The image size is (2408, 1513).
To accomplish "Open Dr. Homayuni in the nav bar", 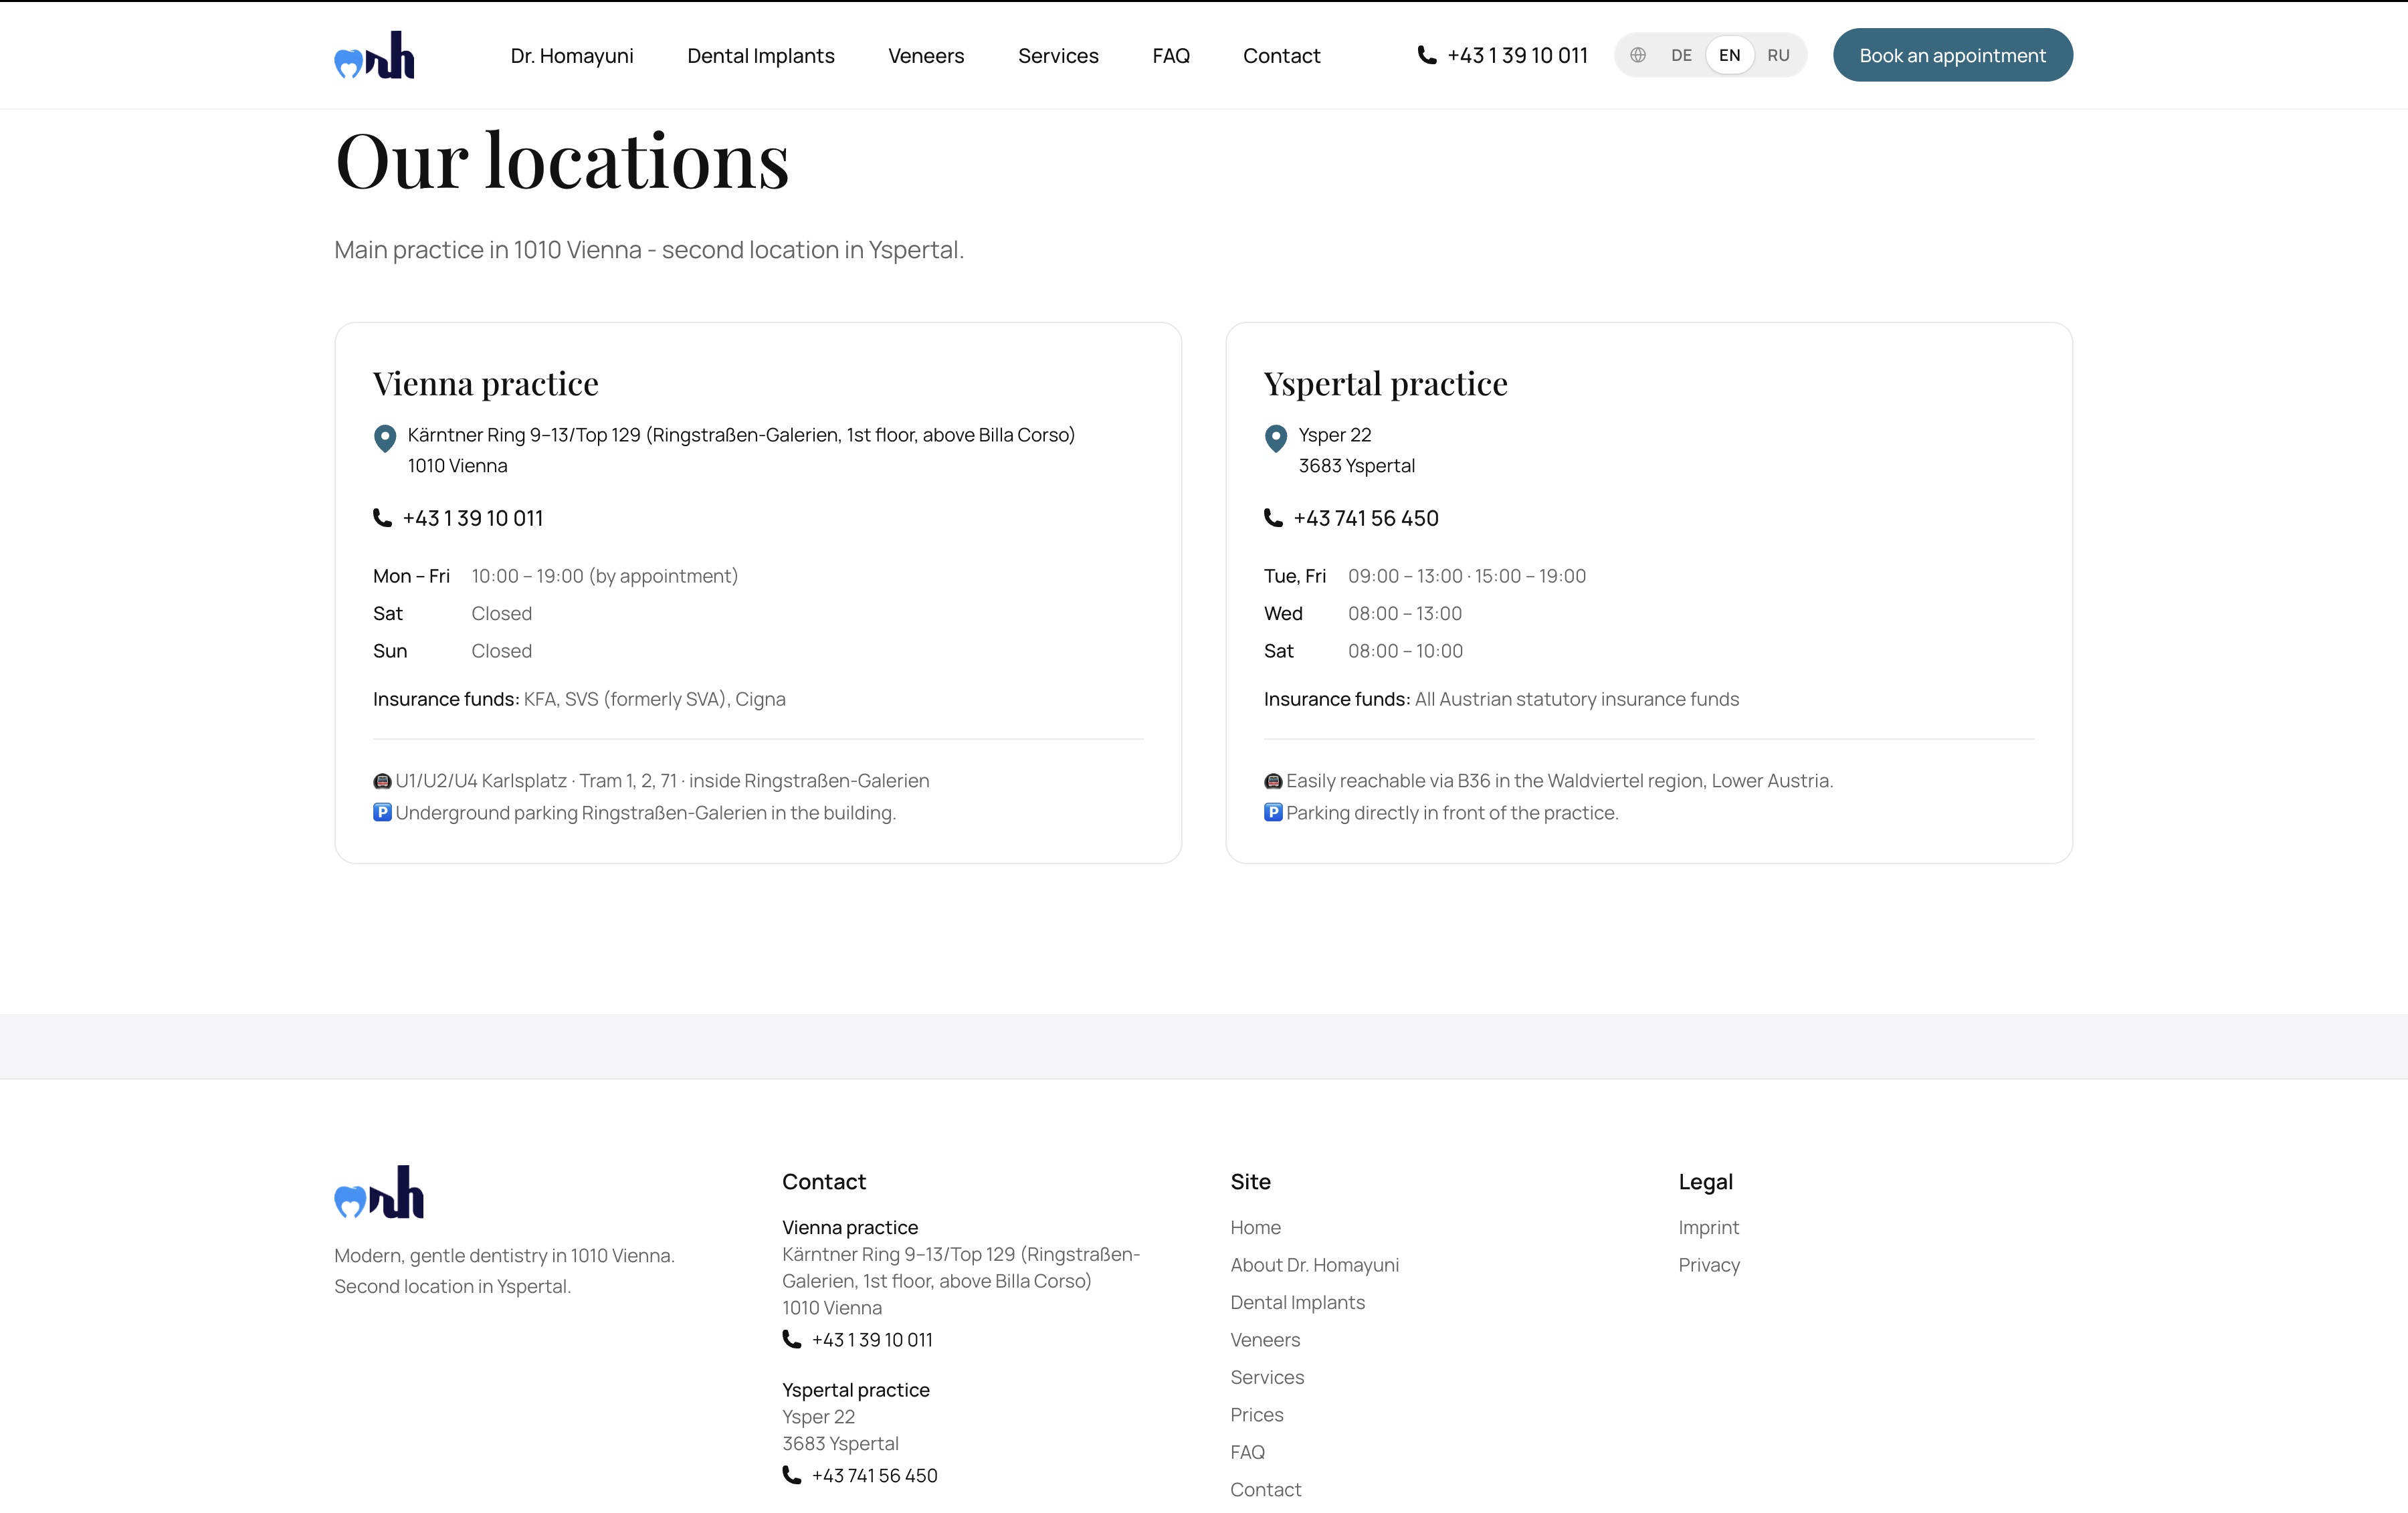I will [x=572, y=56].
